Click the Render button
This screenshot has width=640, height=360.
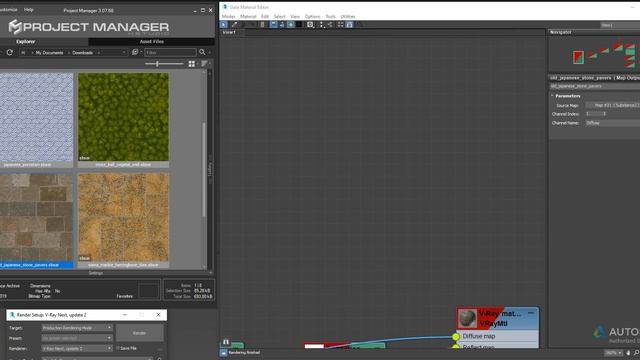(x=140, y=333)
